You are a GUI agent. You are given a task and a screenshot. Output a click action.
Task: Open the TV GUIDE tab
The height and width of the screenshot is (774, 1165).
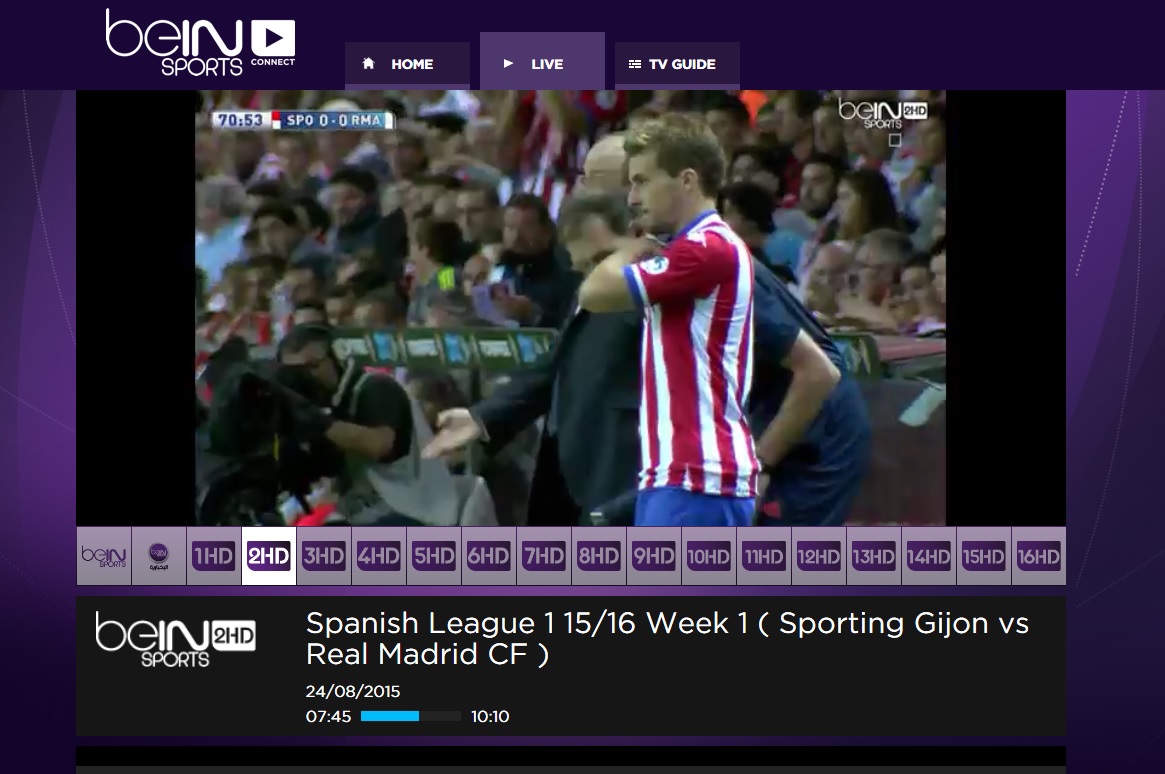[x=677, y=65]
